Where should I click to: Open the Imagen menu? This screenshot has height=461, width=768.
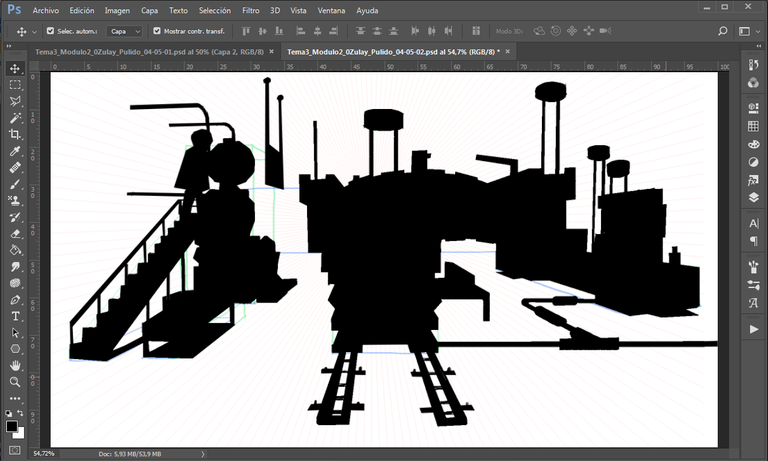118,10
